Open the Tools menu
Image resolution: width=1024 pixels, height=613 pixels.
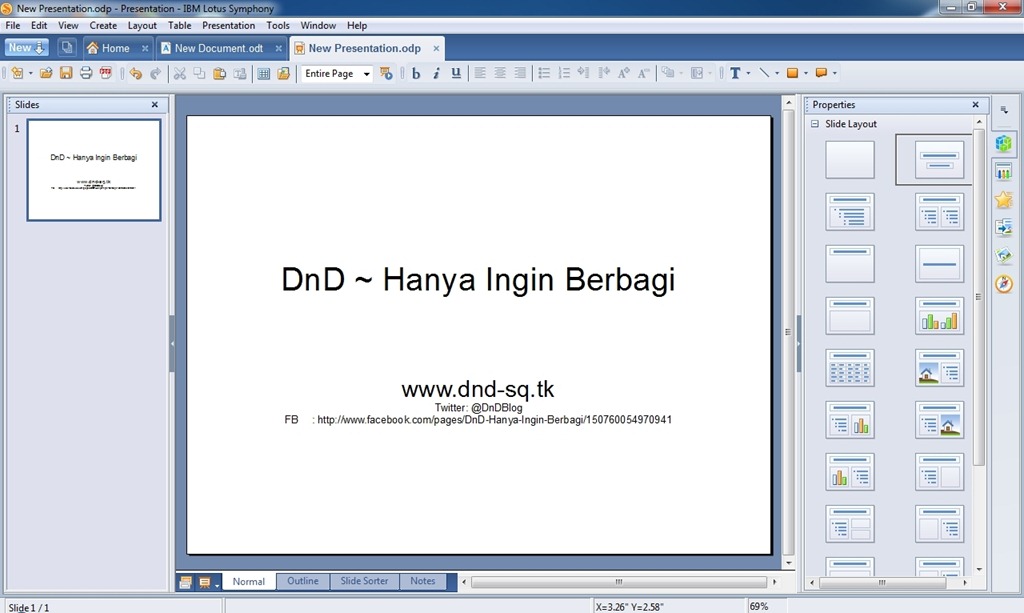pos(278,25)
